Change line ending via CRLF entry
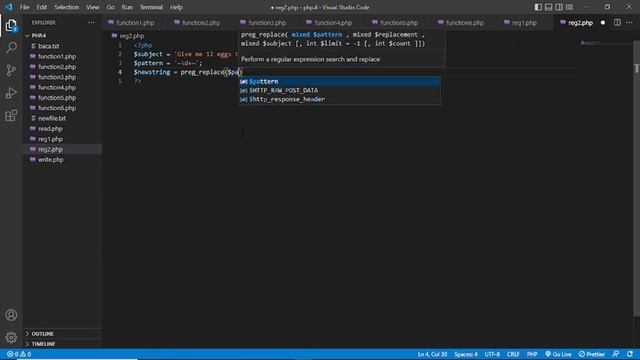The image size is (640, 360). tap(513, 354)
